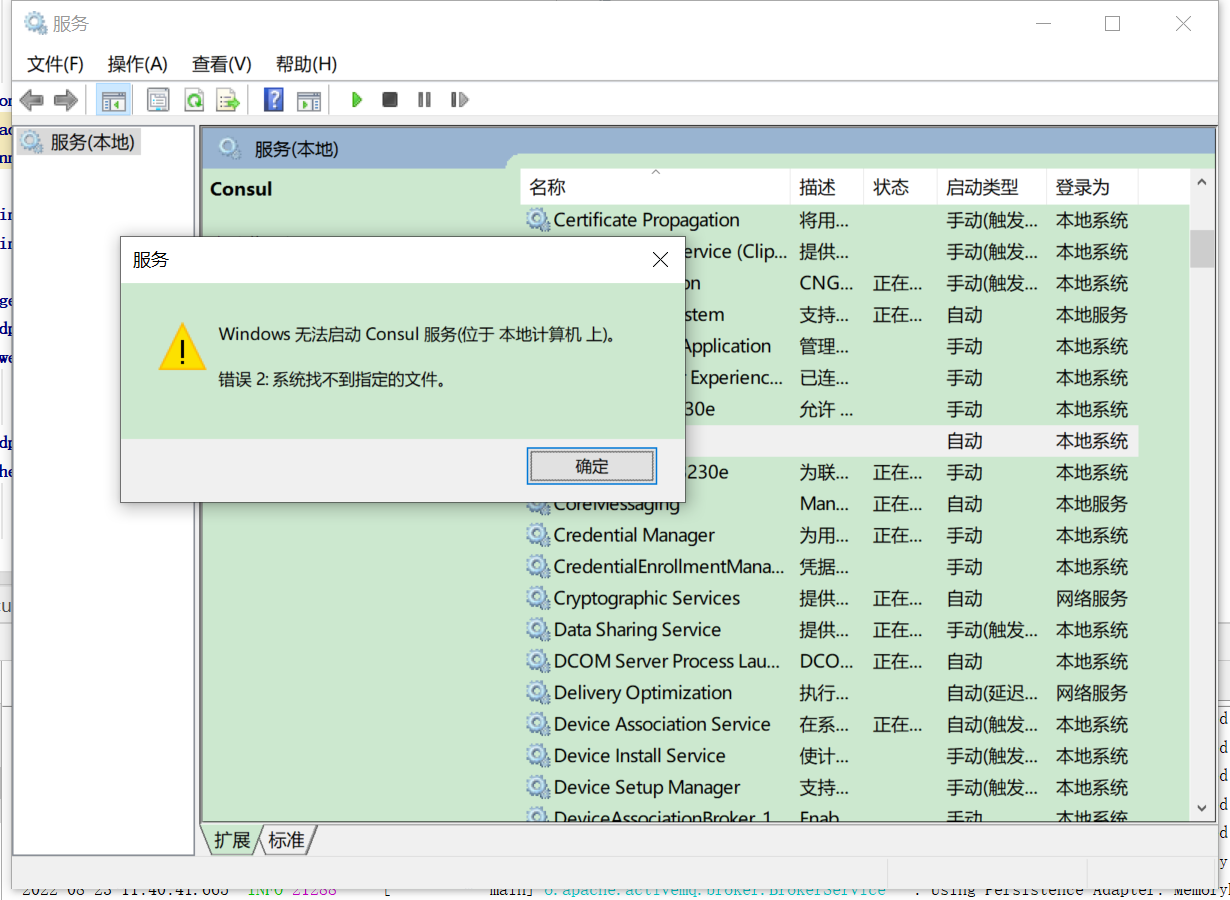The width and height of the screenshot is (1230, 900).
Task: Click 网络服务 in the Cryptographic Services row
Action: coord(1092,598)
